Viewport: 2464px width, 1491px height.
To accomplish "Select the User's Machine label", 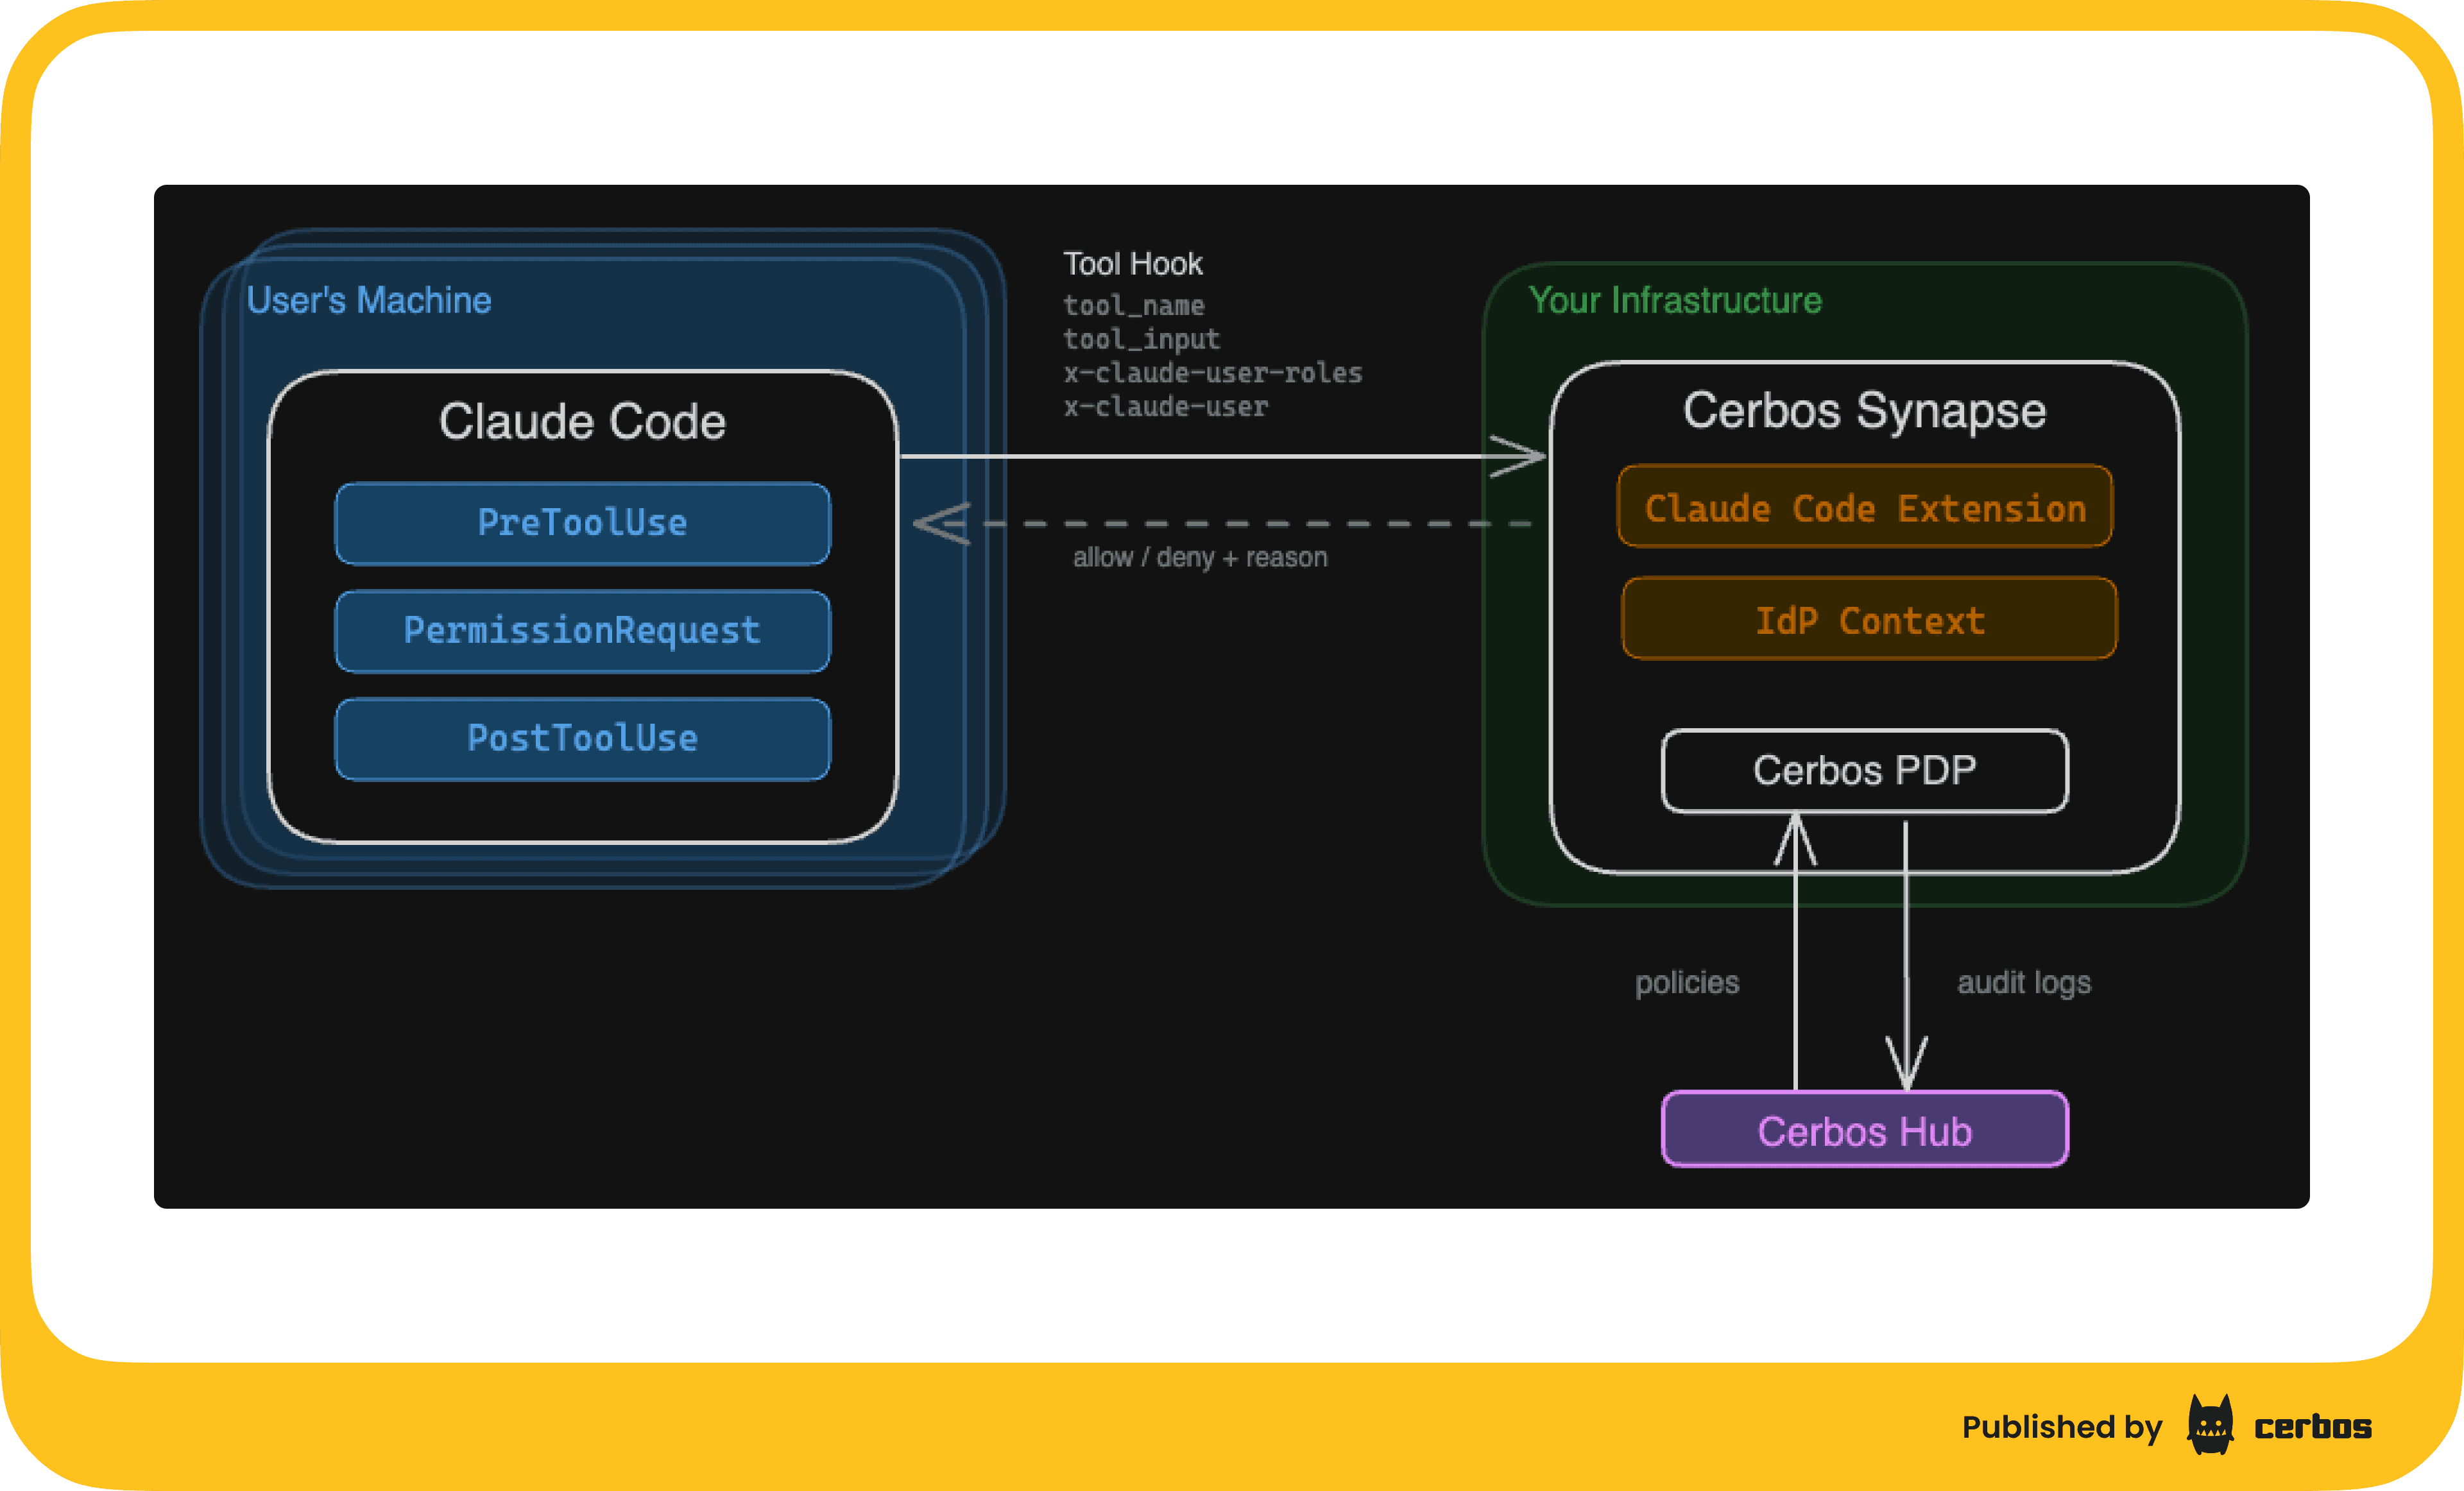I will [x=369, y=300].
